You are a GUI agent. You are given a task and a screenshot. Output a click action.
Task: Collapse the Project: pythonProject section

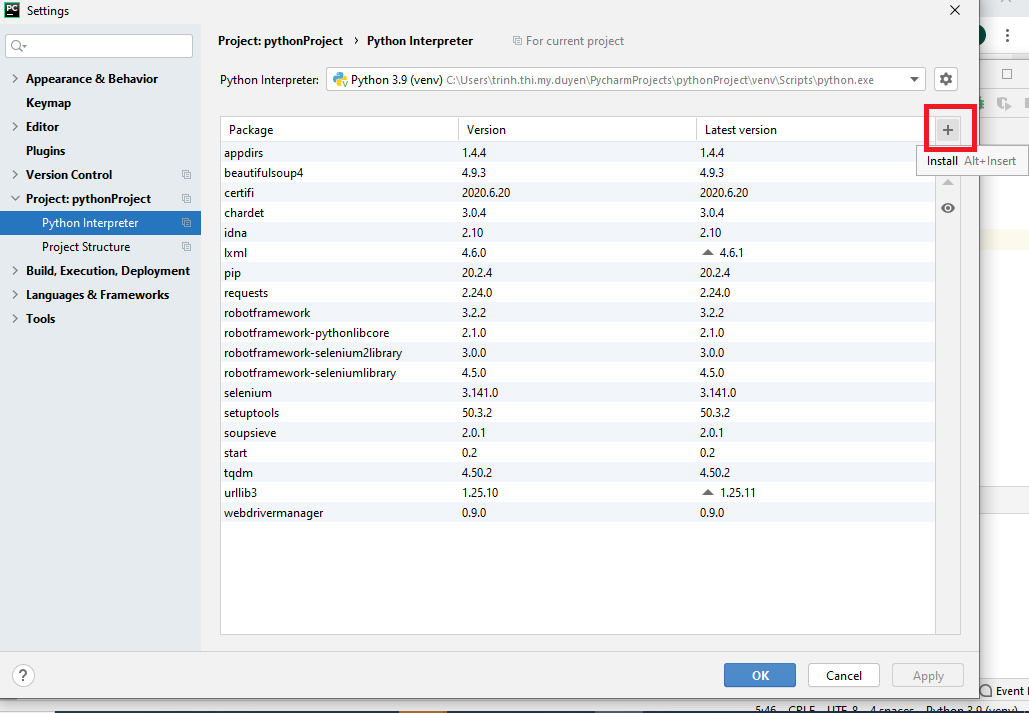(x=15, y=199)
